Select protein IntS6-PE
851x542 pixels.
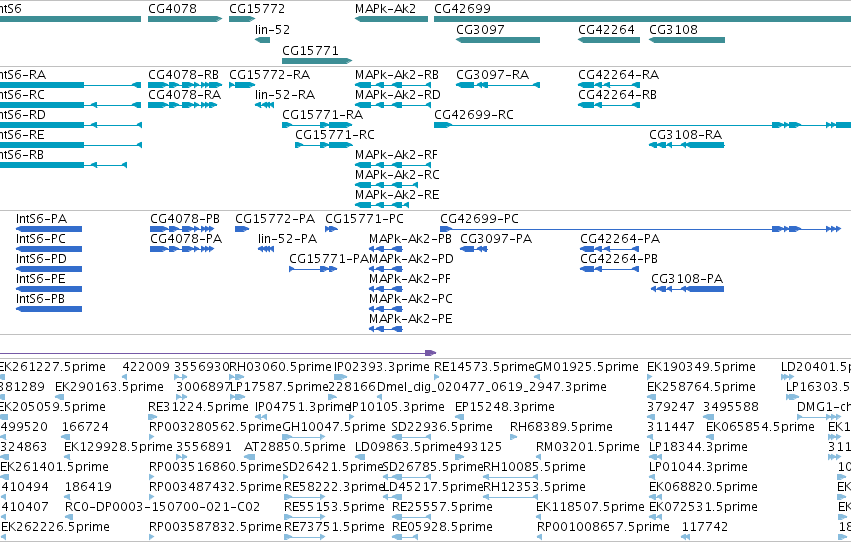(41, 279)
